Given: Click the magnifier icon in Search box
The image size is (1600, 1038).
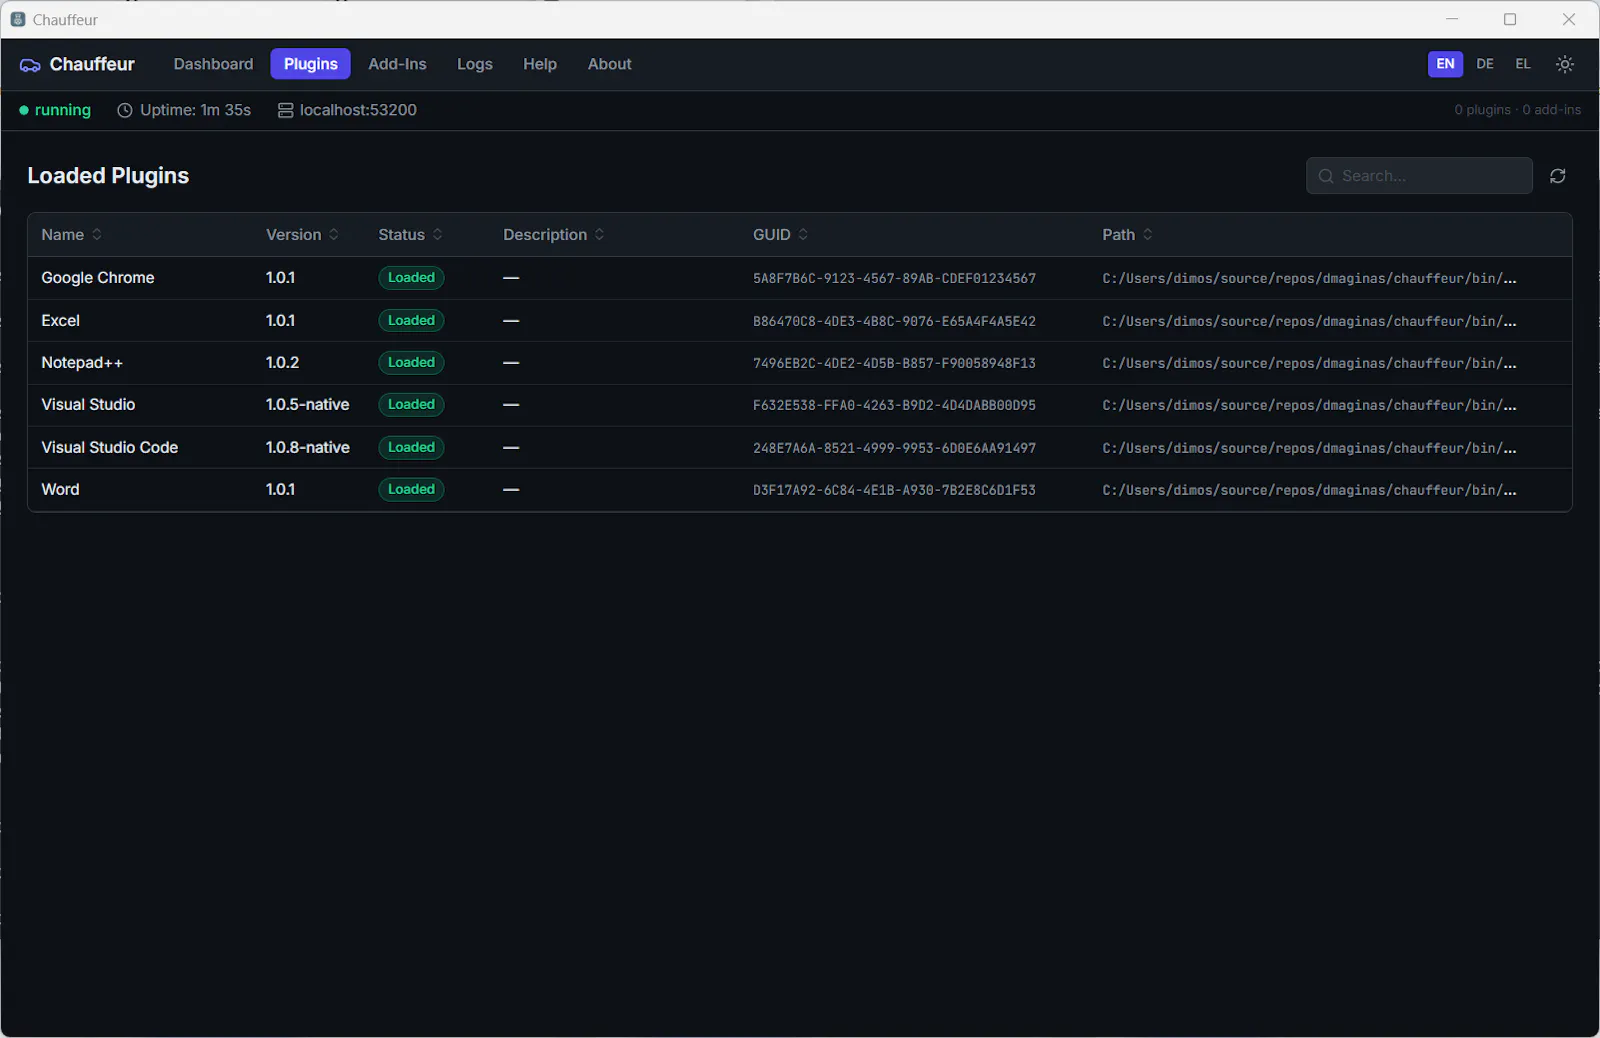Looking at the screenshot, I should tap(1326, 176).
